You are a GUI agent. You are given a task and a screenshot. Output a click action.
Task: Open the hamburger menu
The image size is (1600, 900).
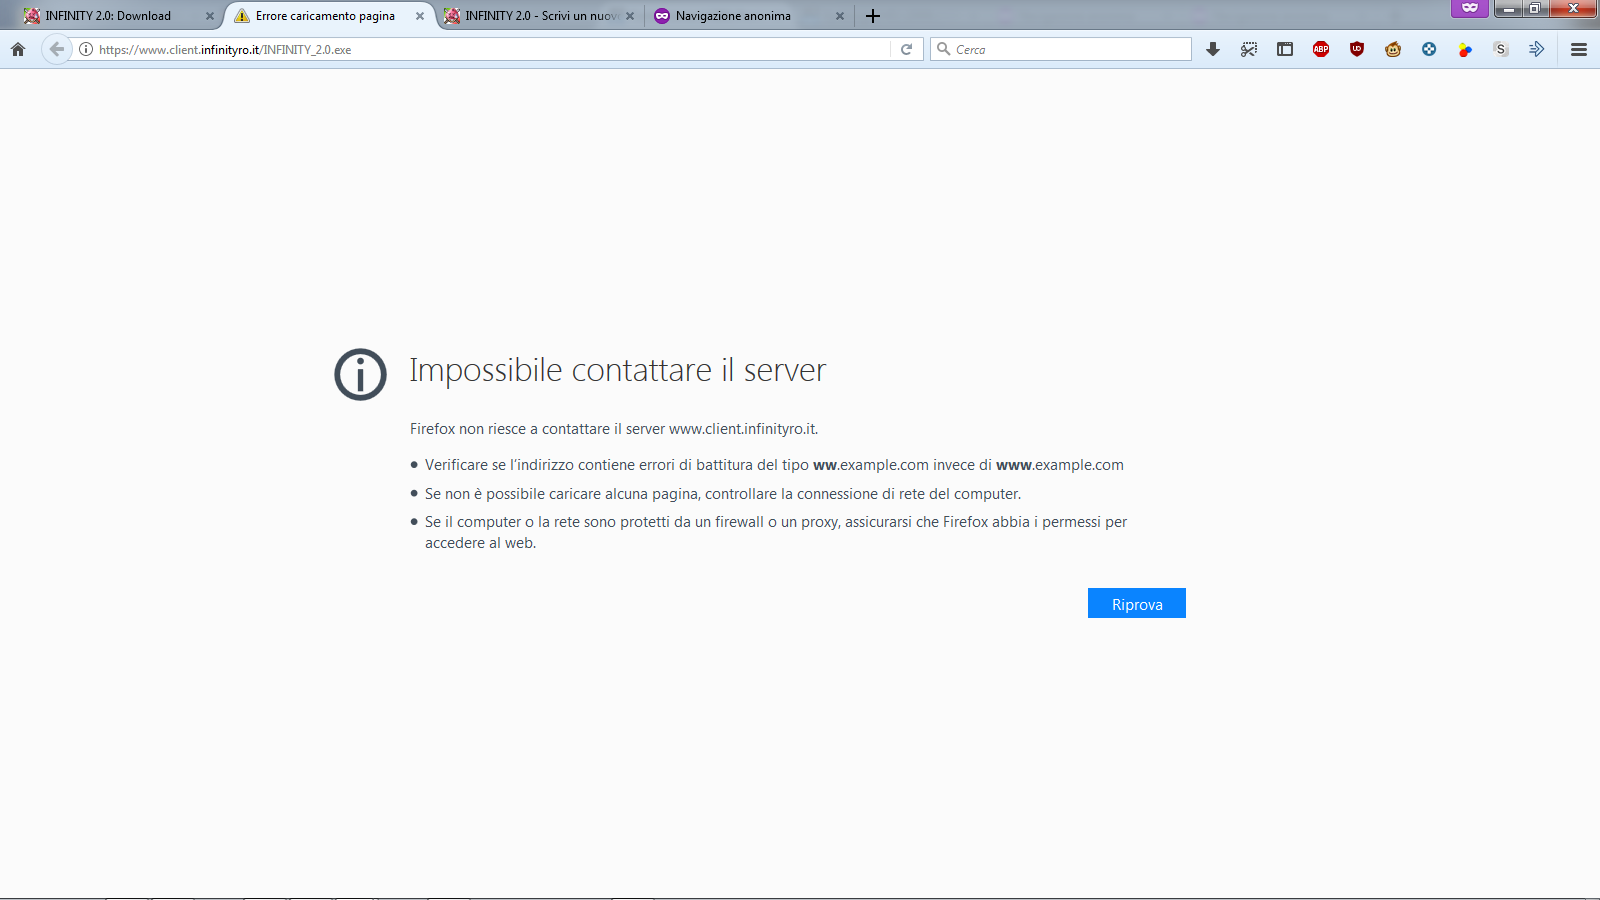point(1579,49)
